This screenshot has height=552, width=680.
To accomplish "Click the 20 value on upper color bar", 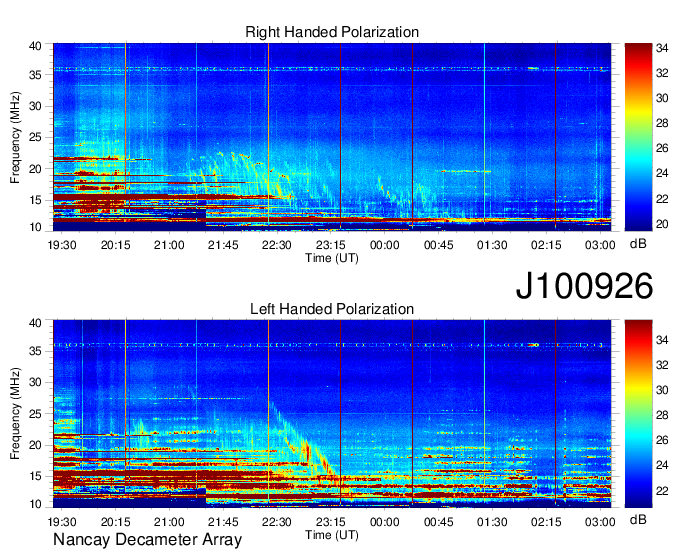I will tap(662, 224).
